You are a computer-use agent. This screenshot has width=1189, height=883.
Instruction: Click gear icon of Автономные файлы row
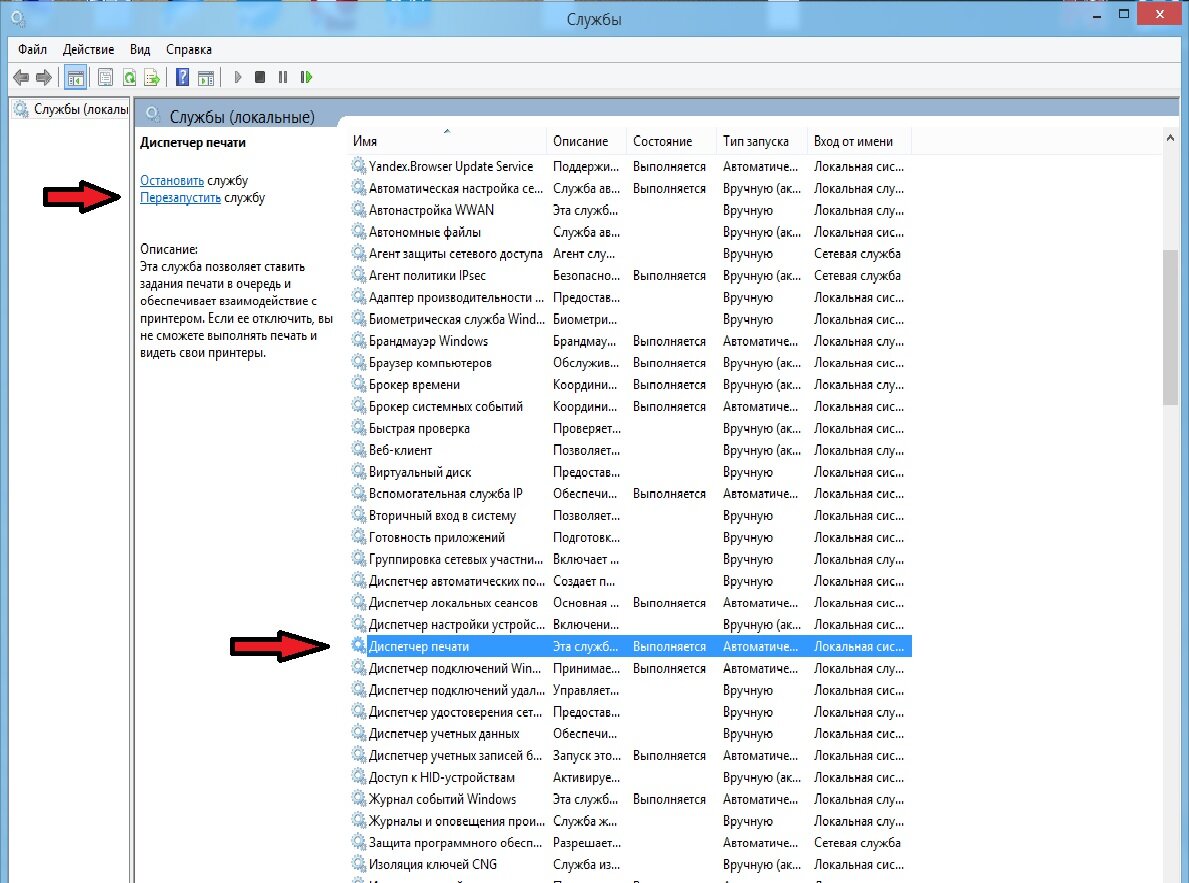point(359,231)
